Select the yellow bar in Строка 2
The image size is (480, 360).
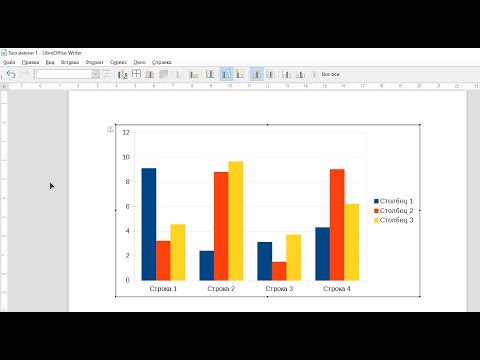[x=236, y=221]
